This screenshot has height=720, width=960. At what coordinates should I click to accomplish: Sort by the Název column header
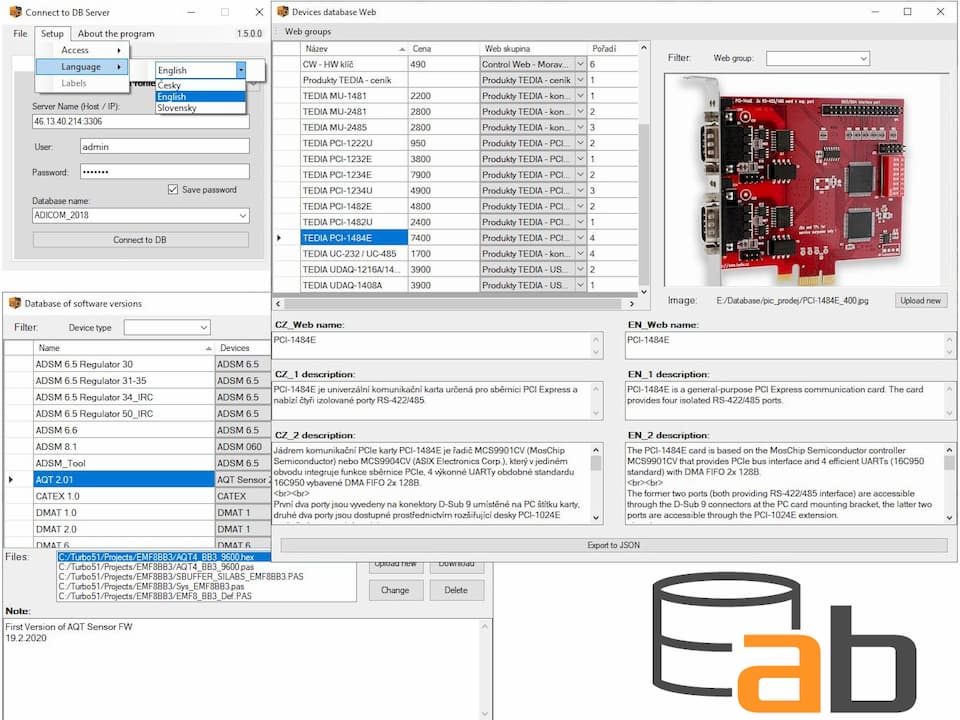(x=354, y=48)
